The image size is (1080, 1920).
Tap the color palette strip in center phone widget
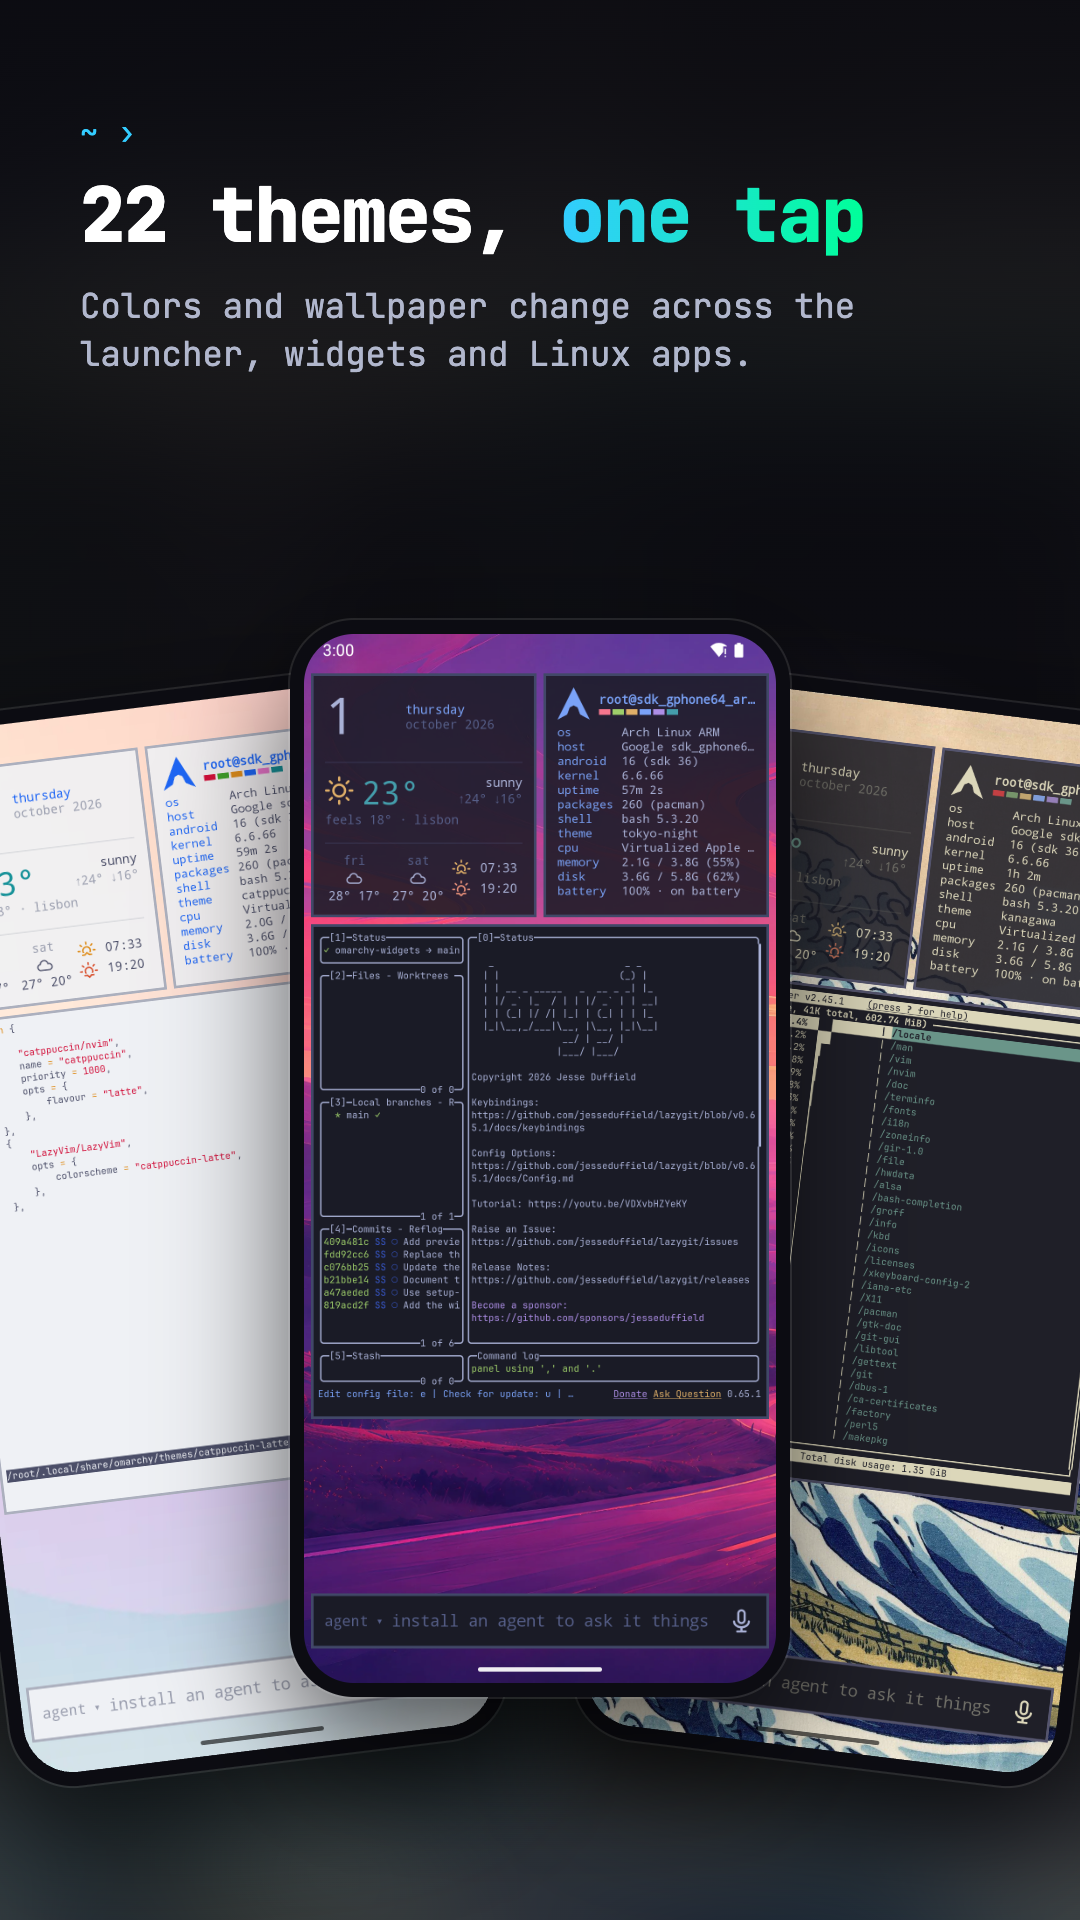[x=639, y=712]
